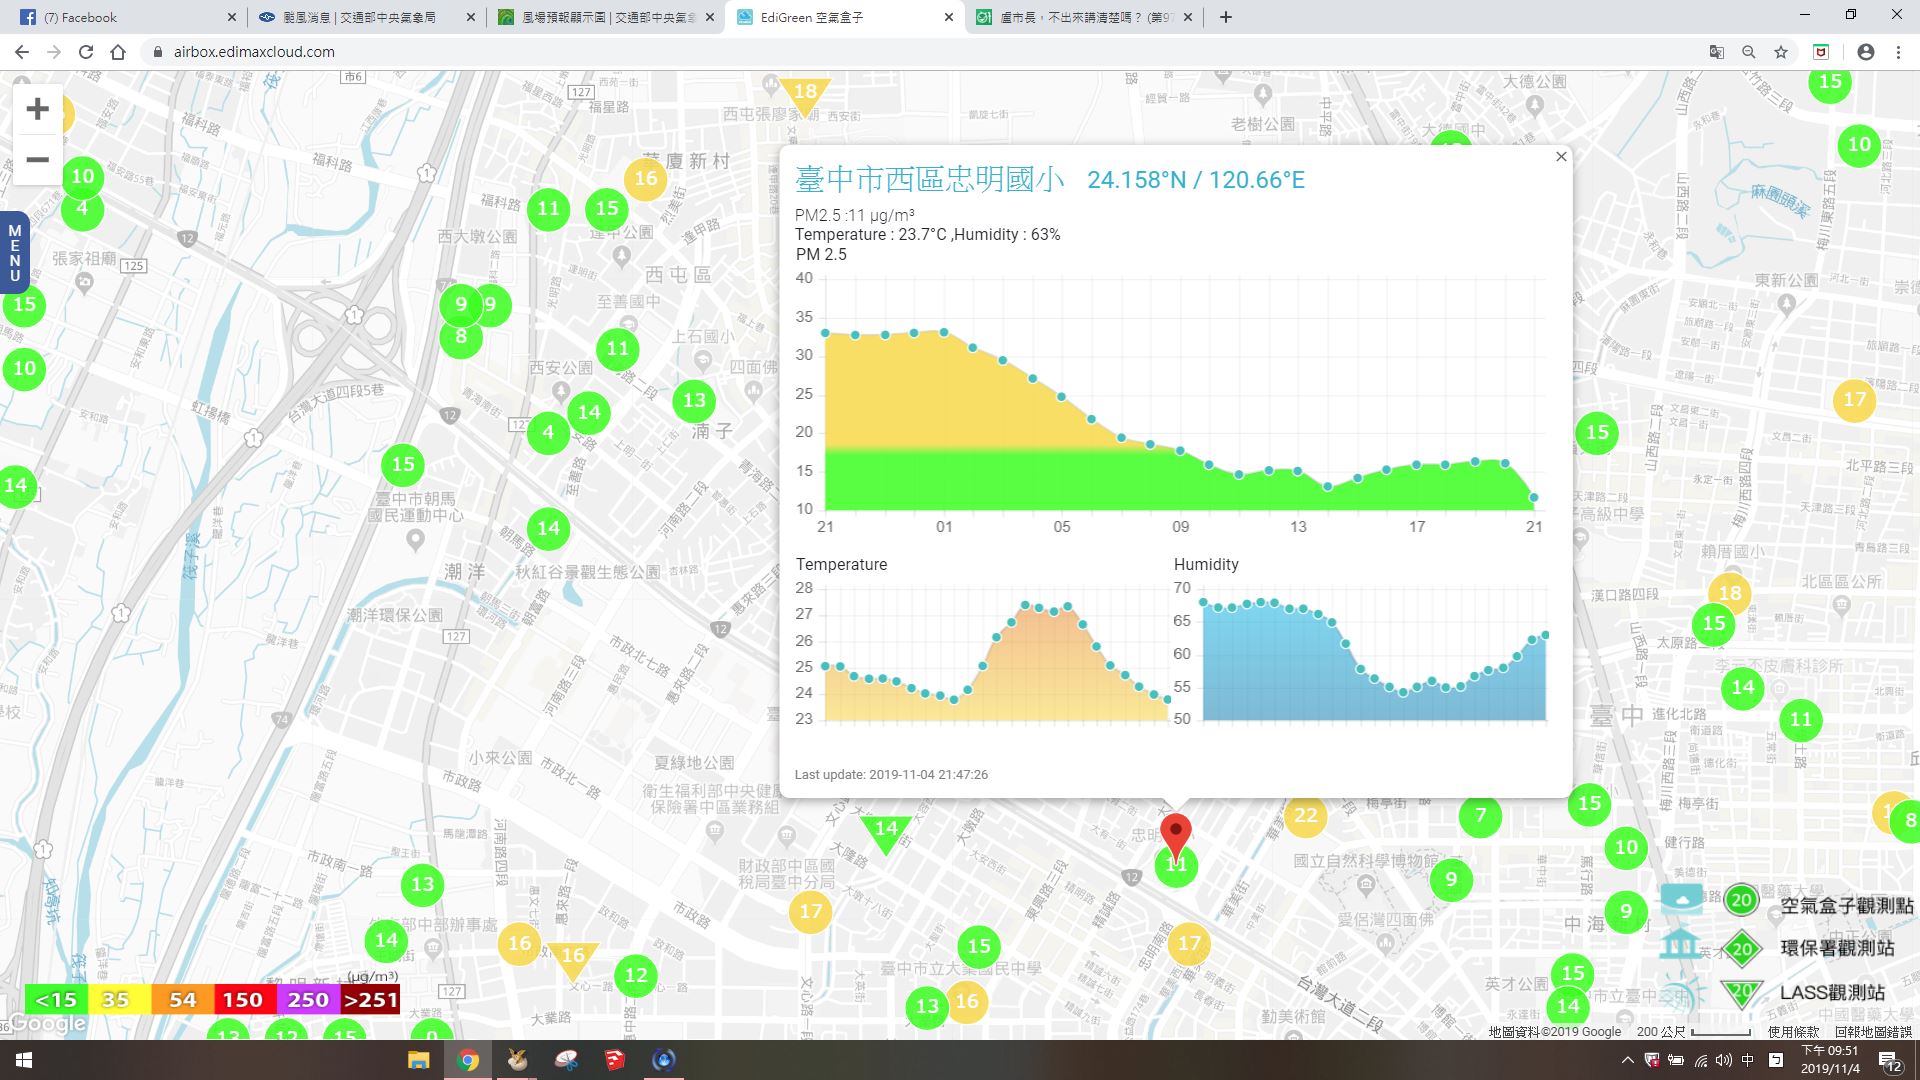The height and width of the screenshot is (1080, 1920).
Task: Select the yellow 16 marker near 福星路
Action: pos(645,179)
